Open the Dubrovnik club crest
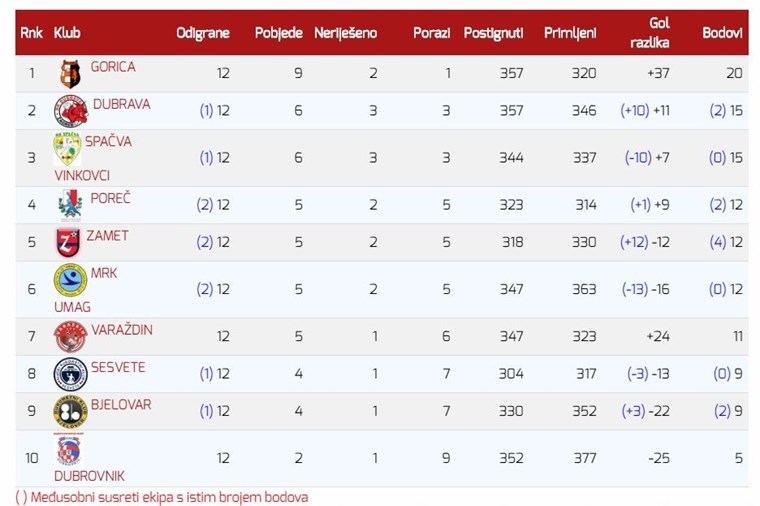The height and width of the screenshot is (506, 760). (x=68, y=450)
